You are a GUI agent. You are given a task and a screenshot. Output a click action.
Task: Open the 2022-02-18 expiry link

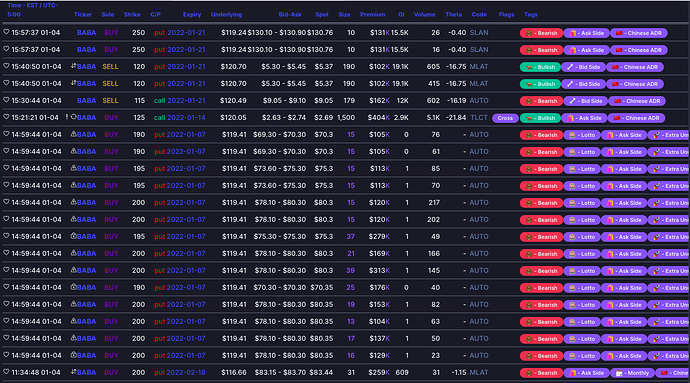tap(186, 372)
